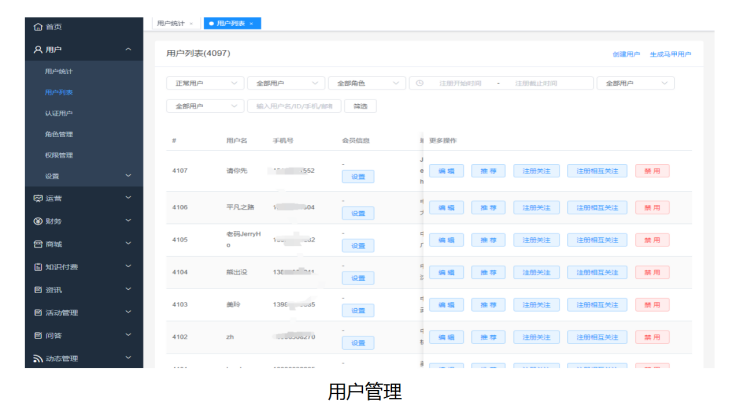This screenshot has height=416, width=740.
Task: Click 禁用 for user 4105
Action: 652,240
